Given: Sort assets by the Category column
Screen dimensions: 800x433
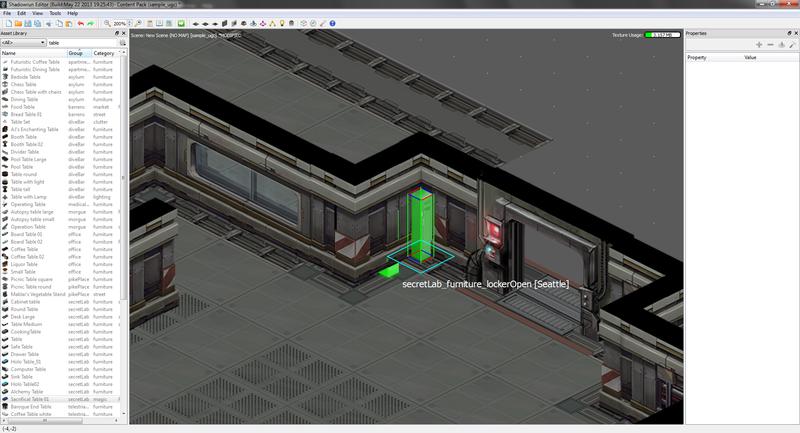Looking at the screenshot, I should tap(106, 53).
